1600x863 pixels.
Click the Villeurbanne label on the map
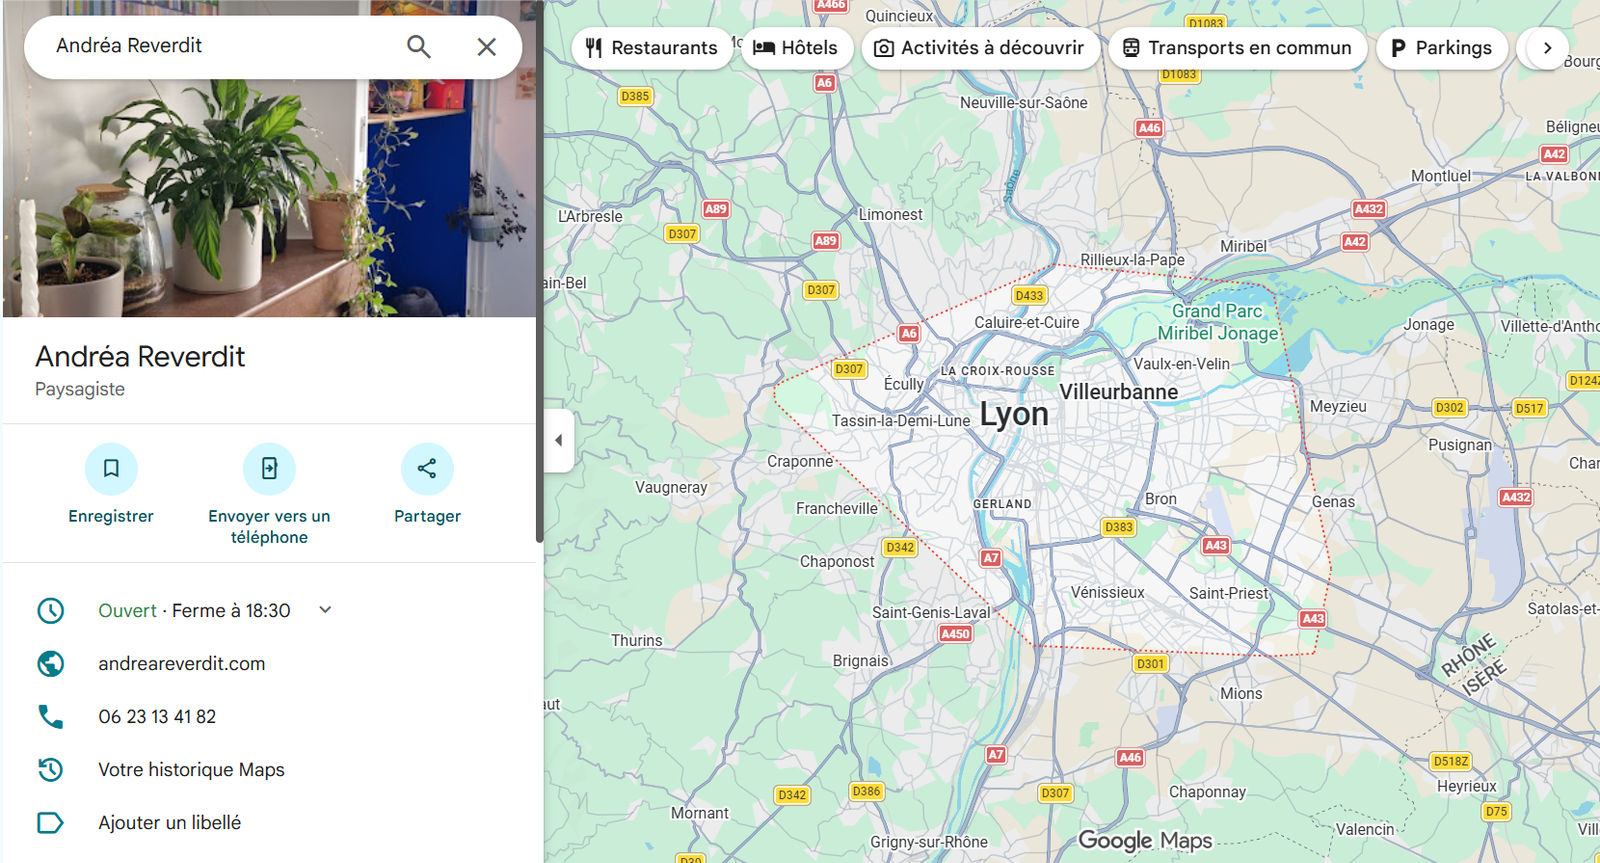(x=1118, y=392)
